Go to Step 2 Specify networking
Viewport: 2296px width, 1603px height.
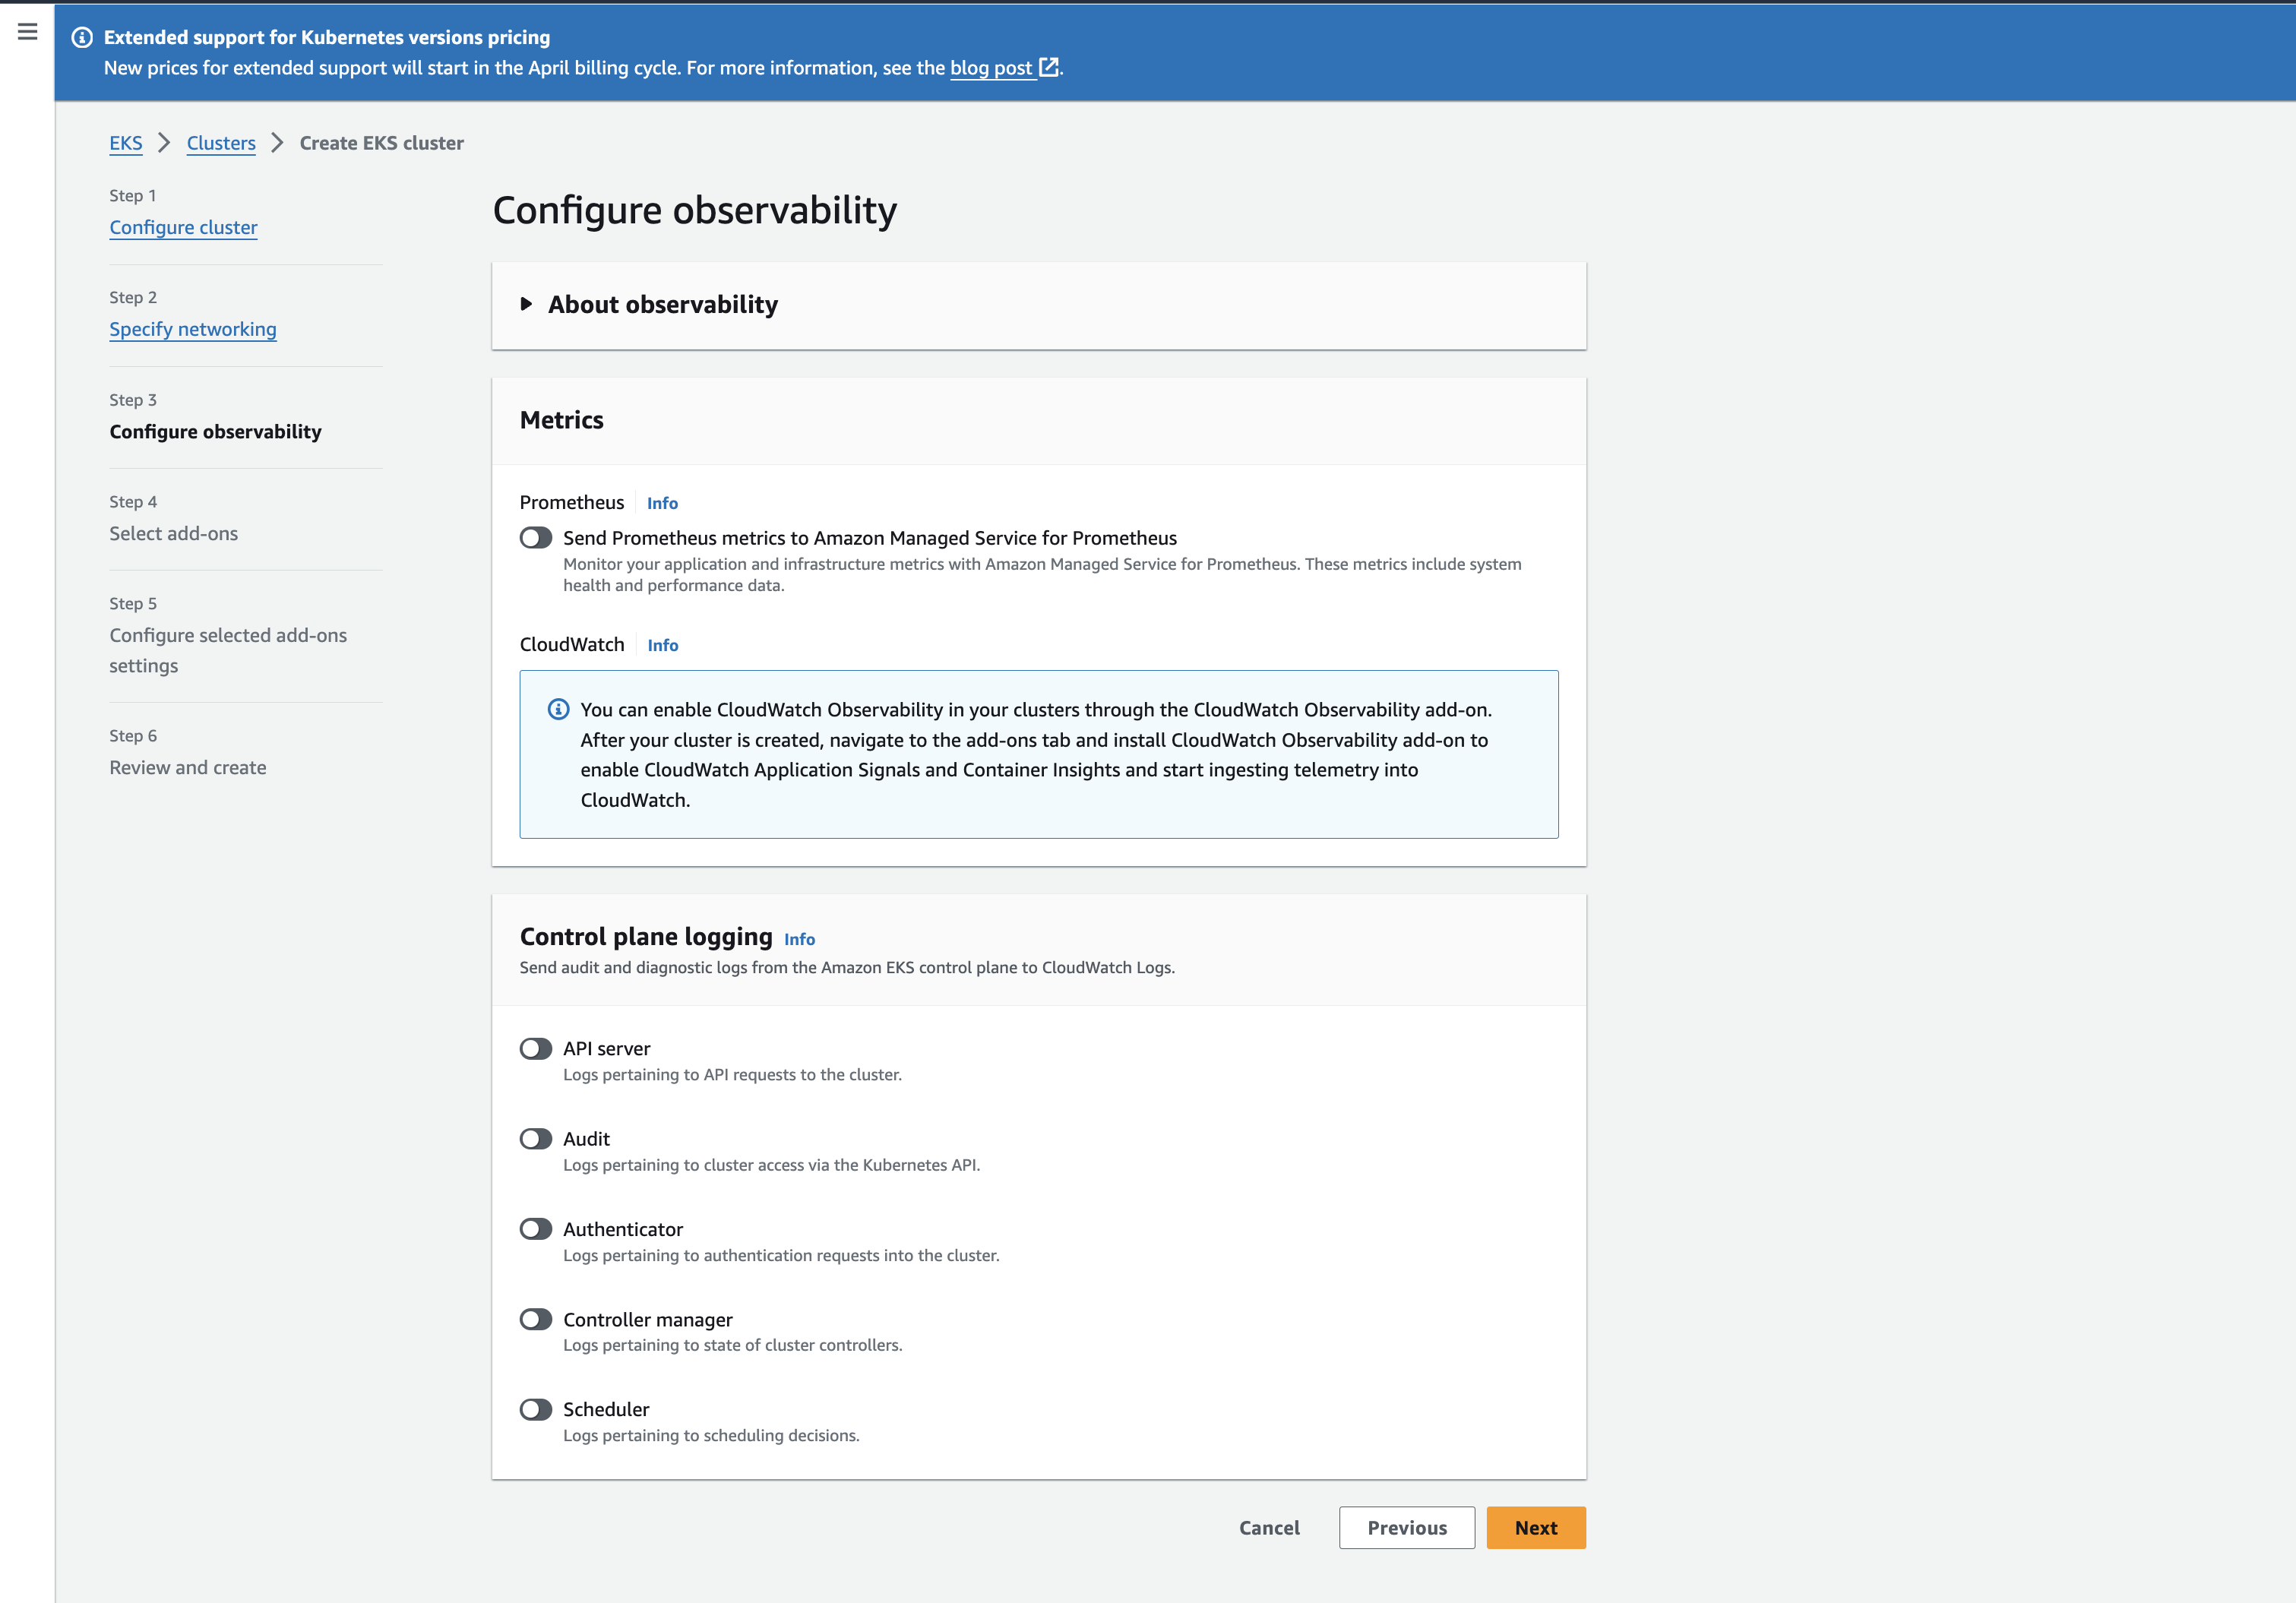pos(192,329)
